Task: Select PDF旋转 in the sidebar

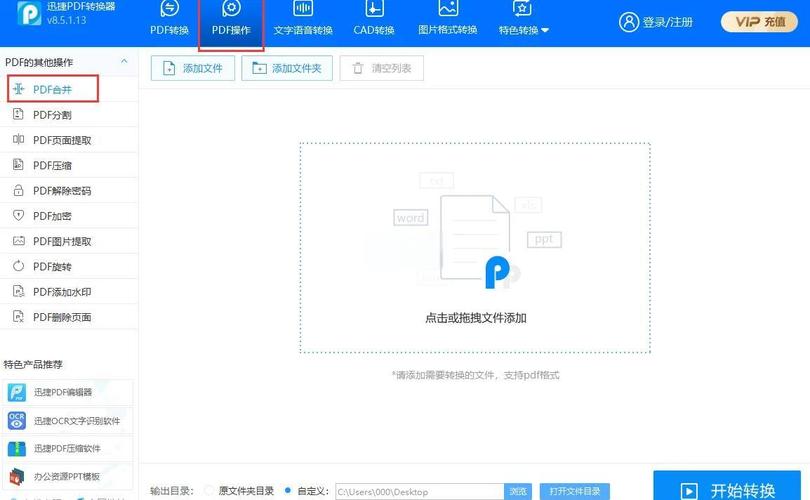Action: [x=69, y=267]
